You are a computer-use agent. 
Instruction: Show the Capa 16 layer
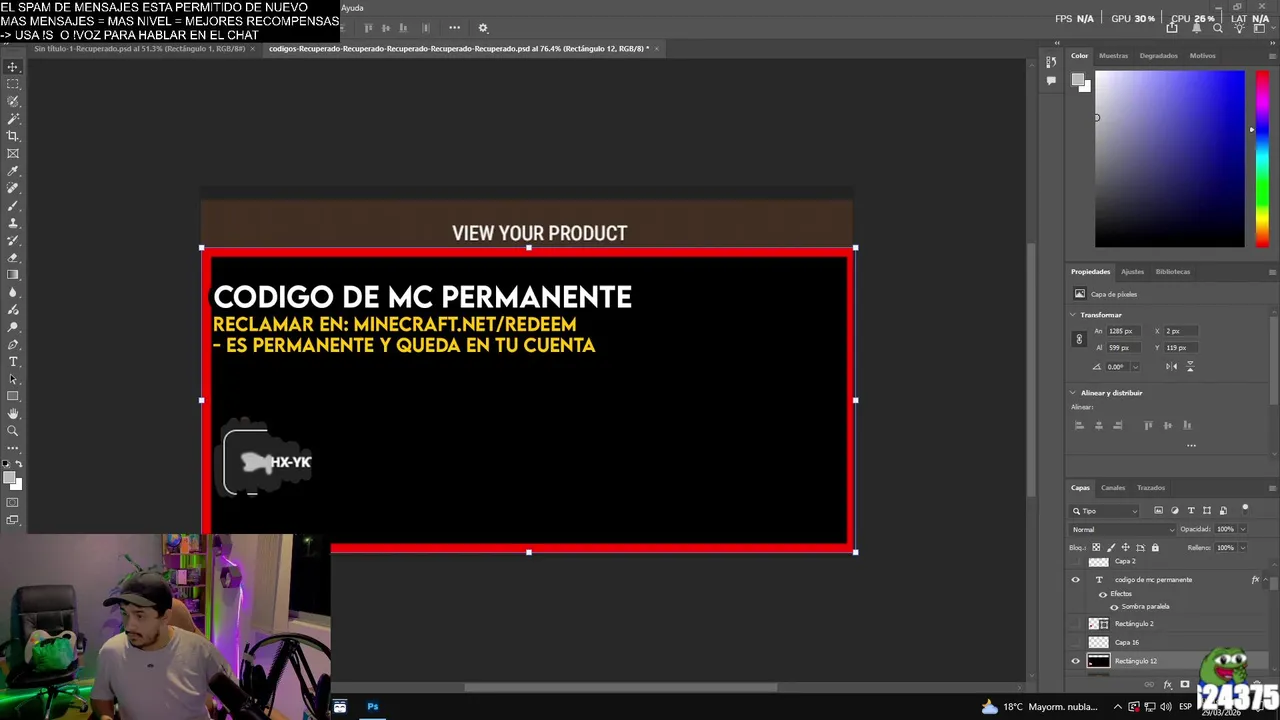pyautogui.click(x=1076, y=642)
